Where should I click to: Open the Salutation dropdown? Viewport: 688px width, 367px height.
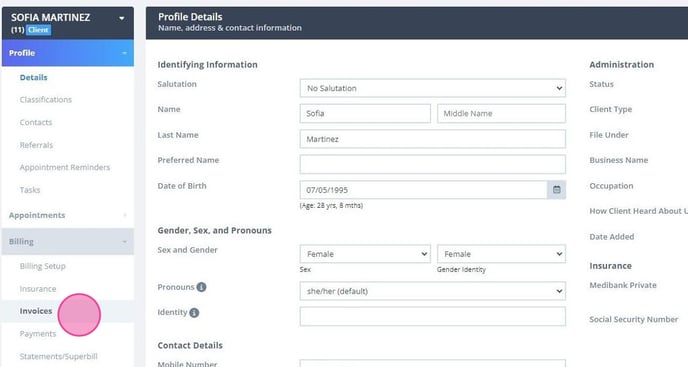[x=433, y=88]
